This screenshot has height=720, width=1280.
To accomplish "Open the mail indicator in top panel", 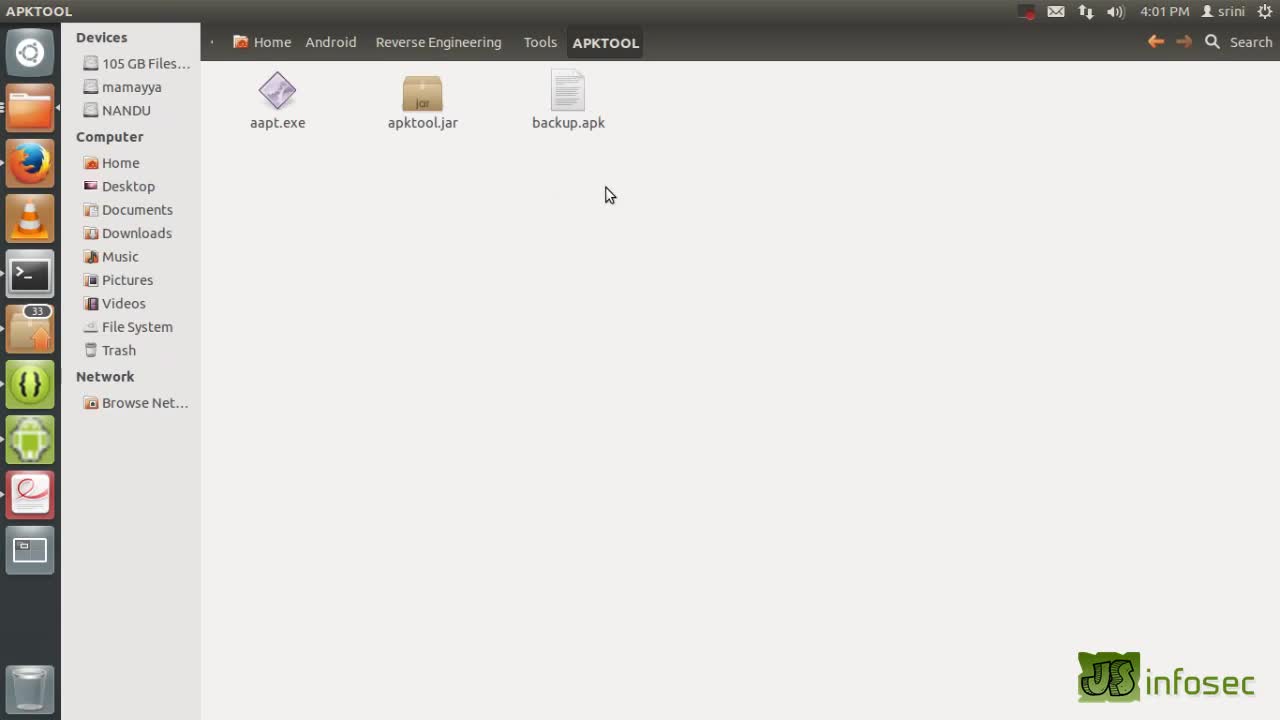I will click(x=1056, y=12).
